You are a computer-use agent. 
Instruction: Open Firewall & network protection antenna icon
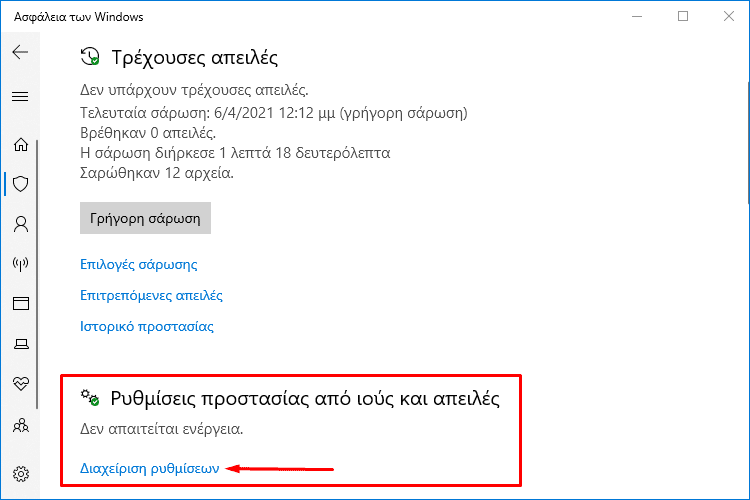coord(21,264)
